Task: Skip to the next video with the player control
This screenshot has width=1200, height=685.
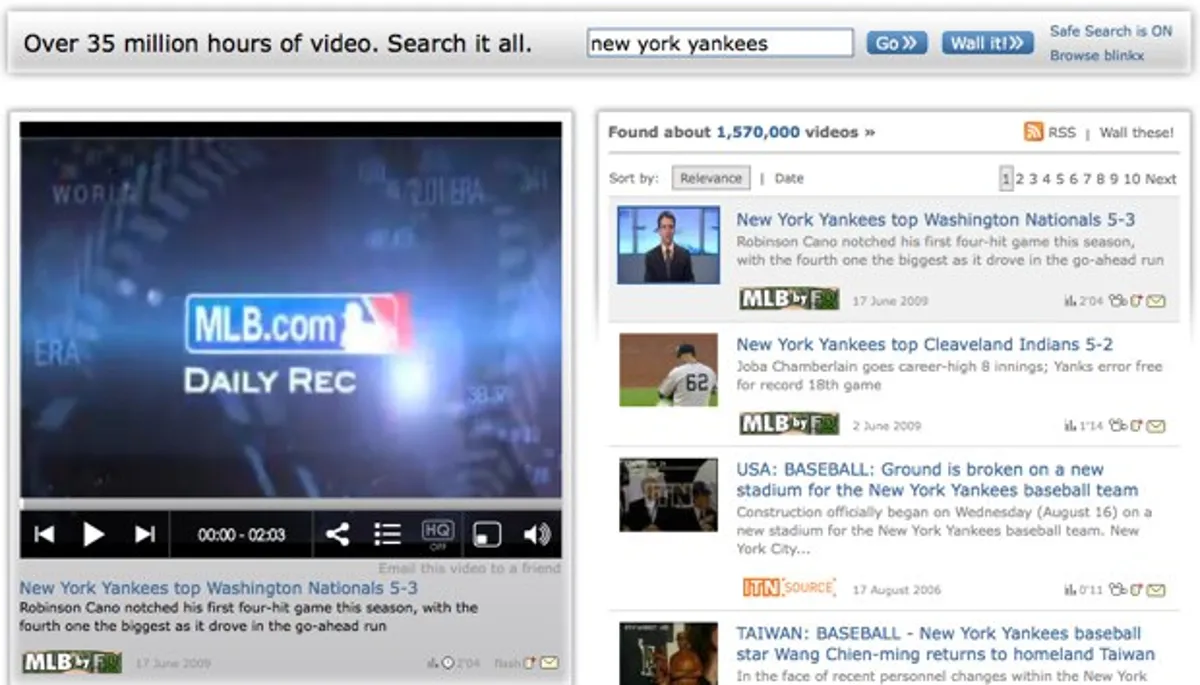Action: [x=144, y=534]
